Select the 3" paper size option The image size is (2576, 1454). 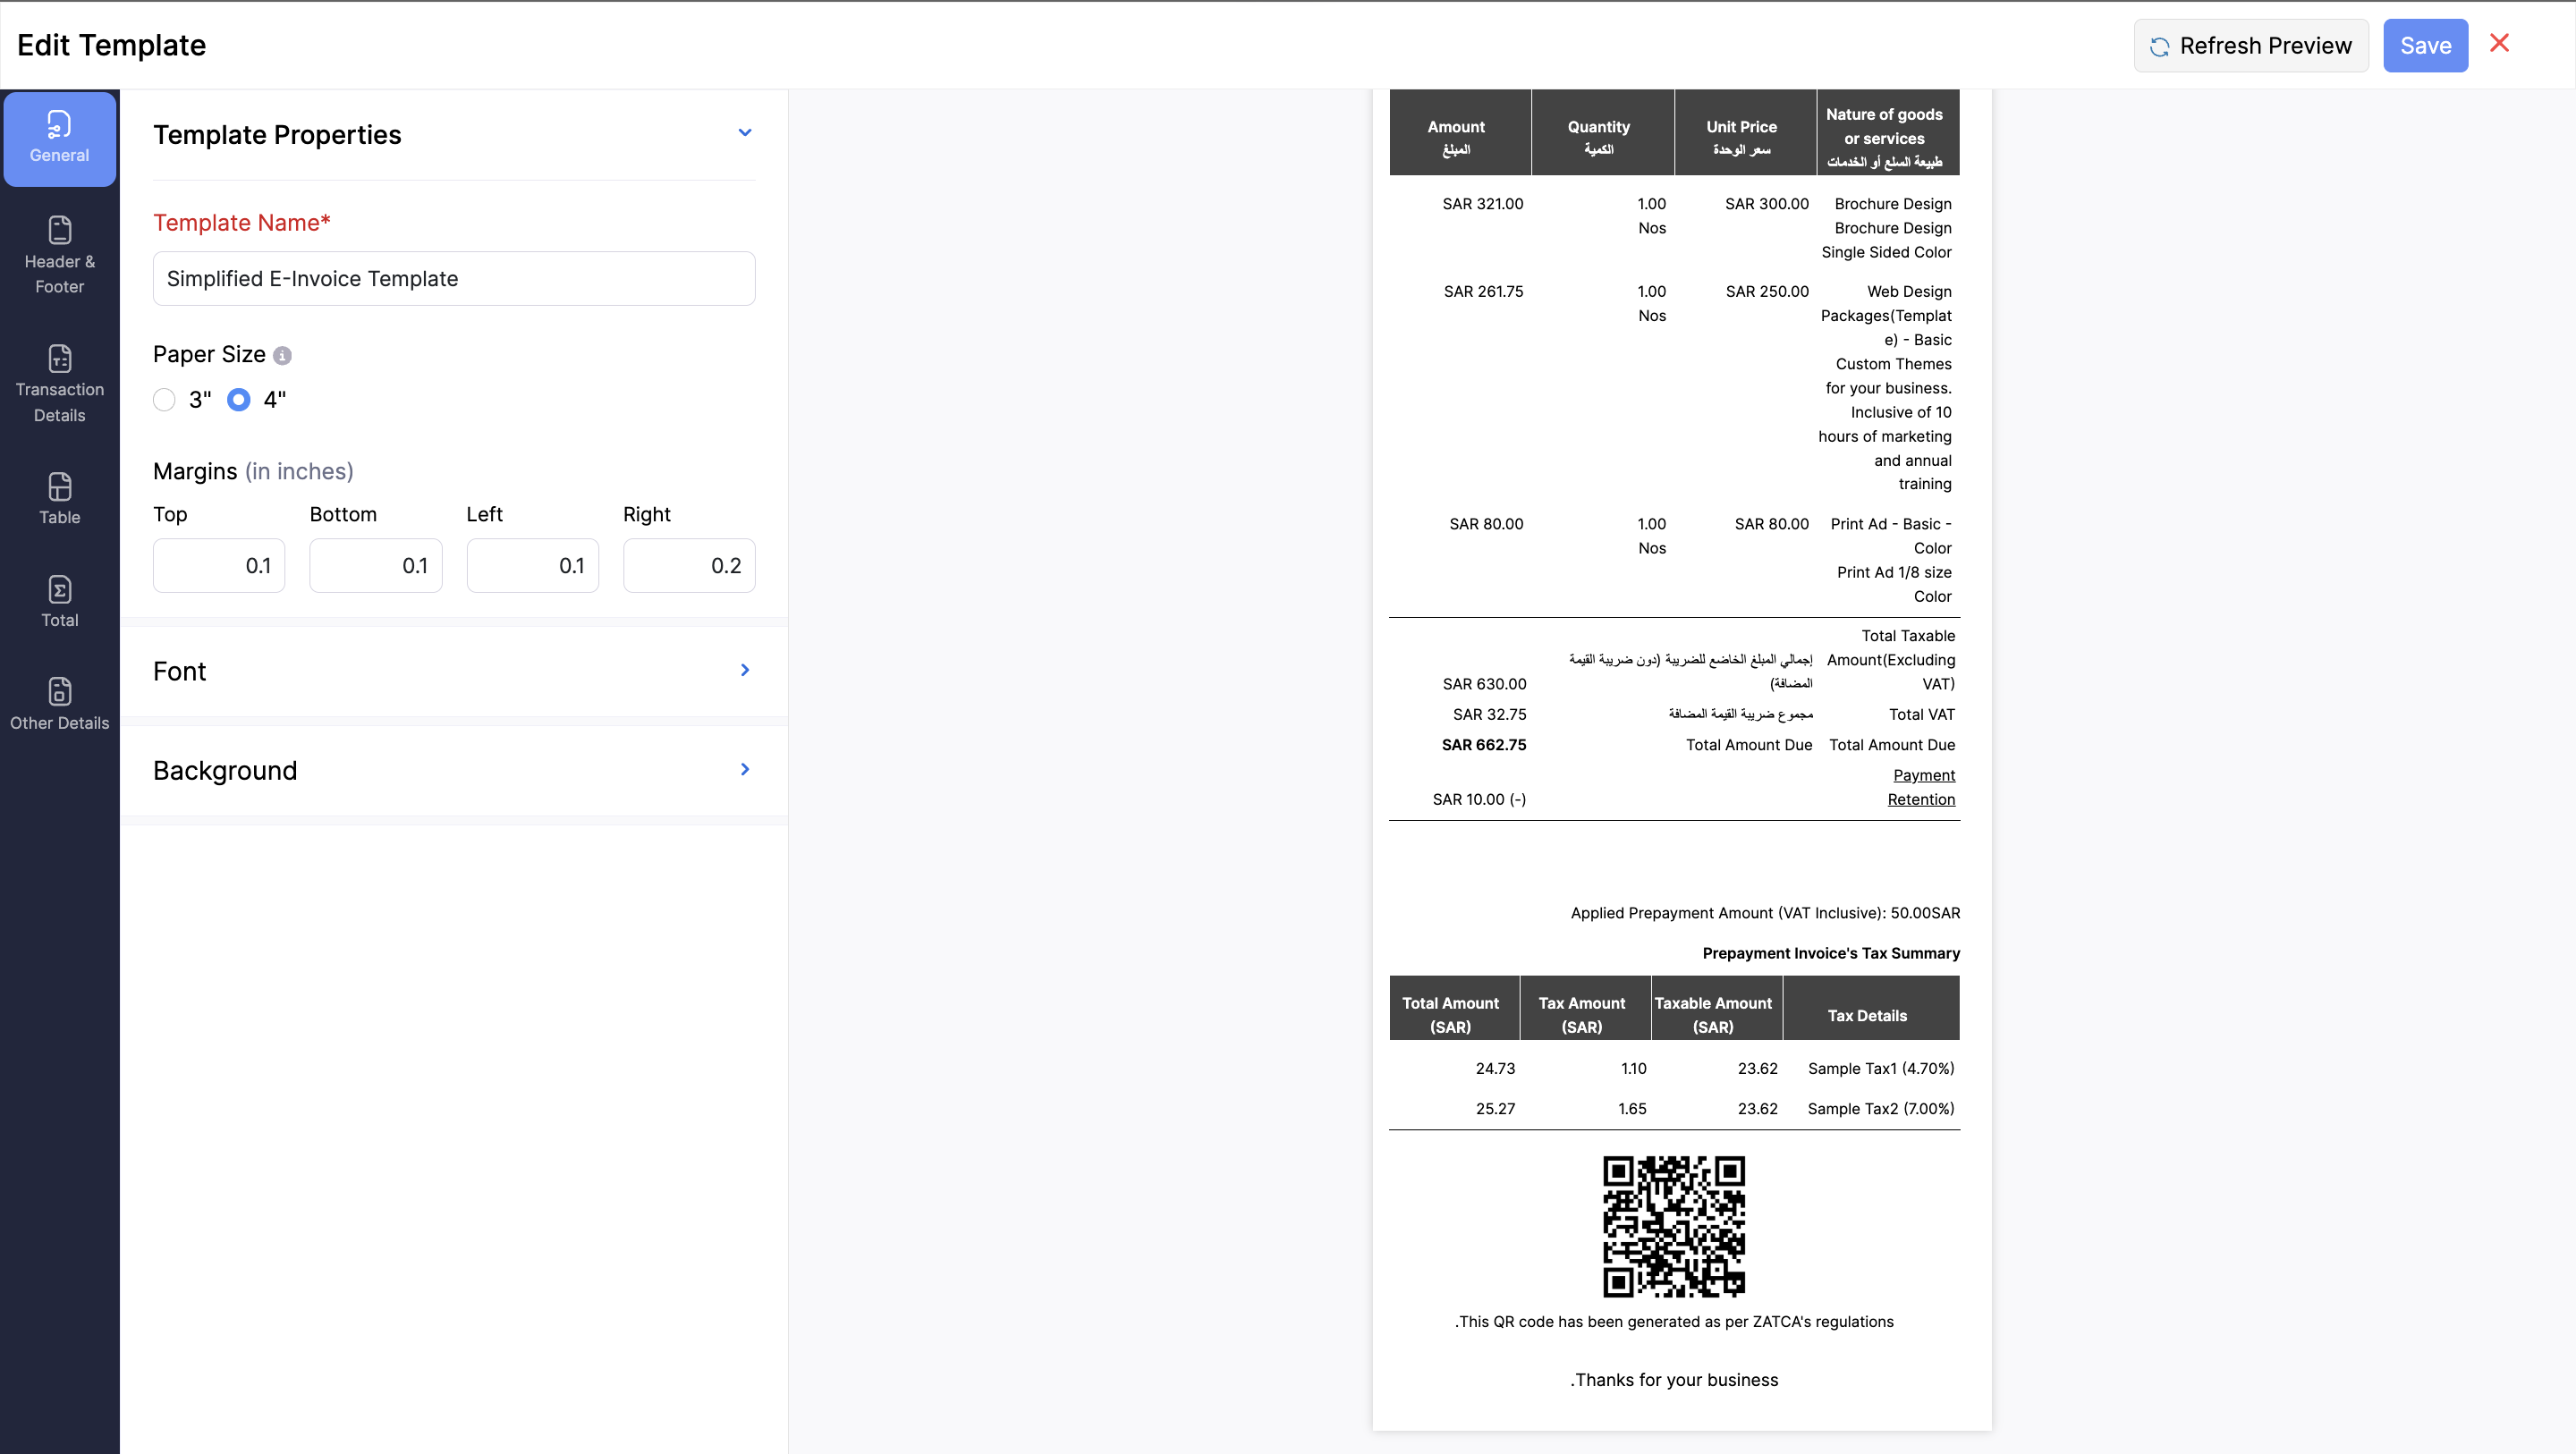click(x=164, y=400)
